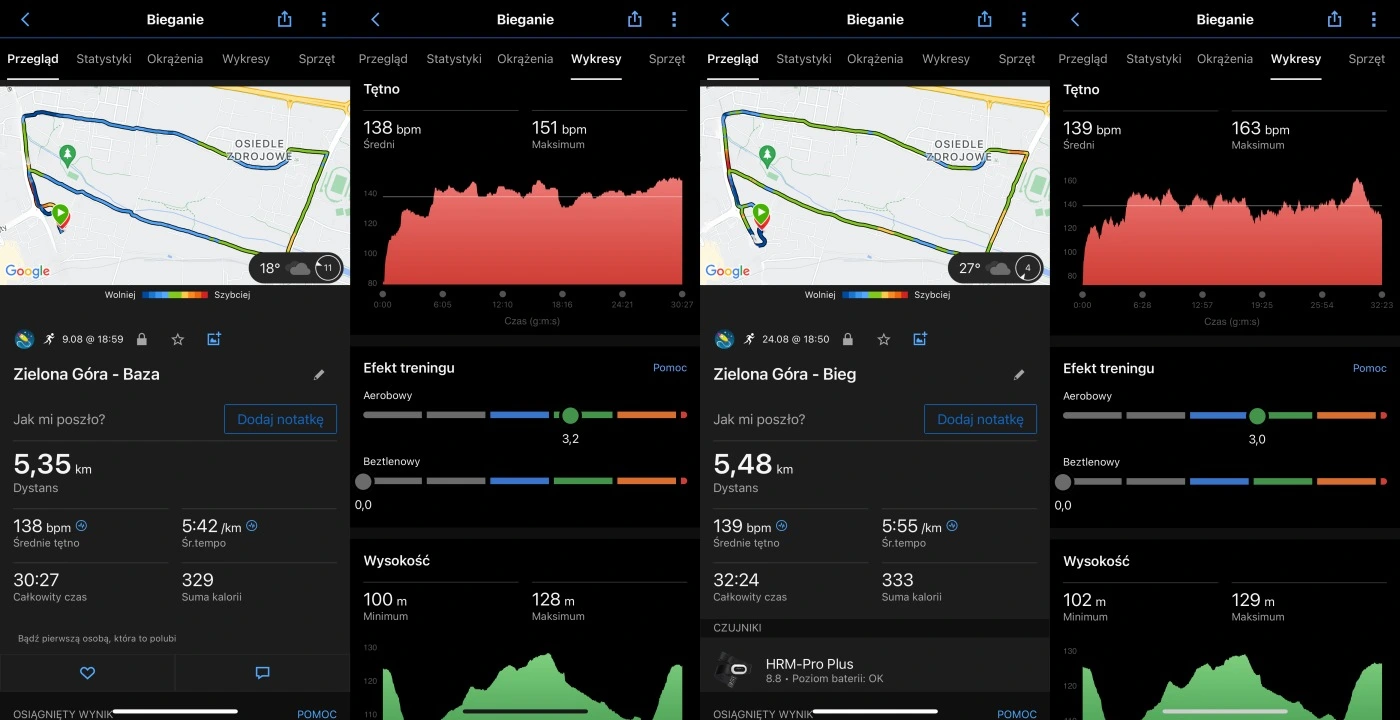Switch to the Statystyki tab
Screen dimensions: 1400x720
click(x=104, y=59)
